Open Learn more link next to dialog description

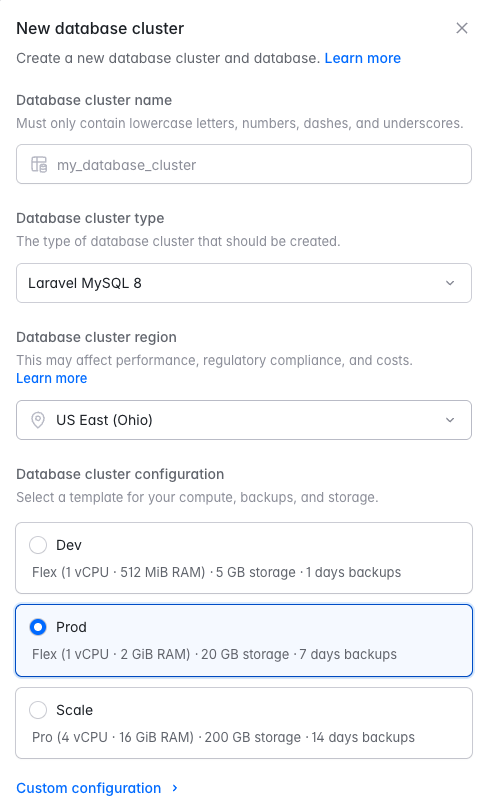(x=363, y=58)
